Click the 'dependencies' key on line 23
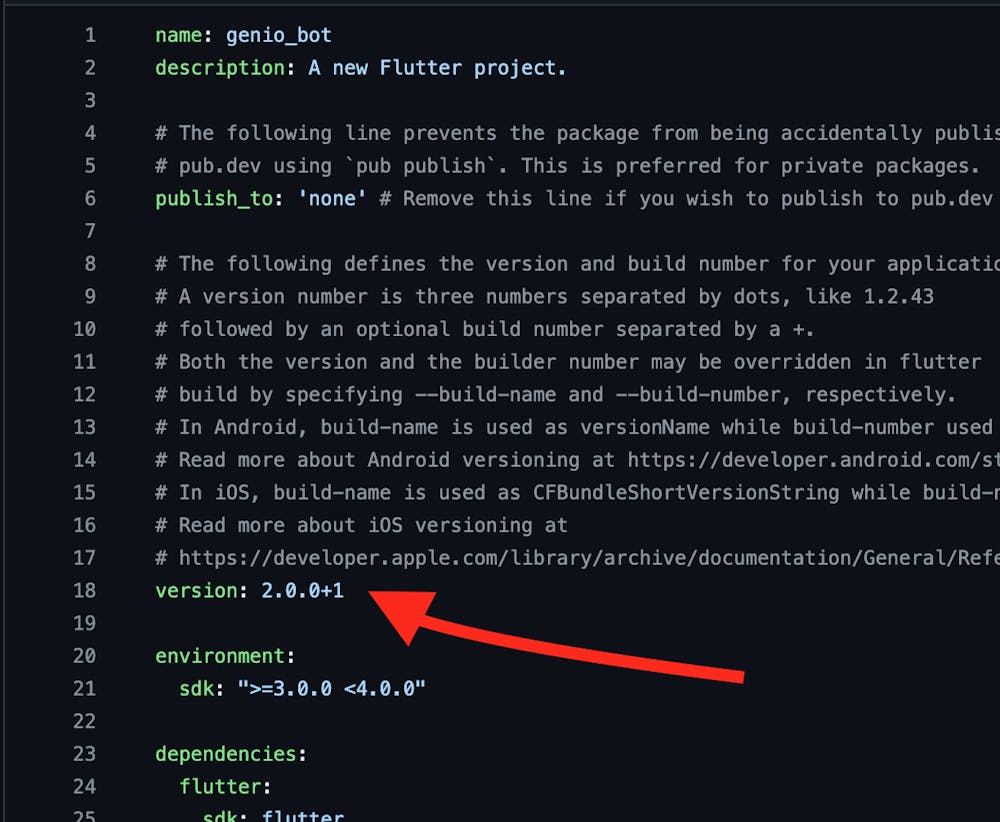 (225, 753)
